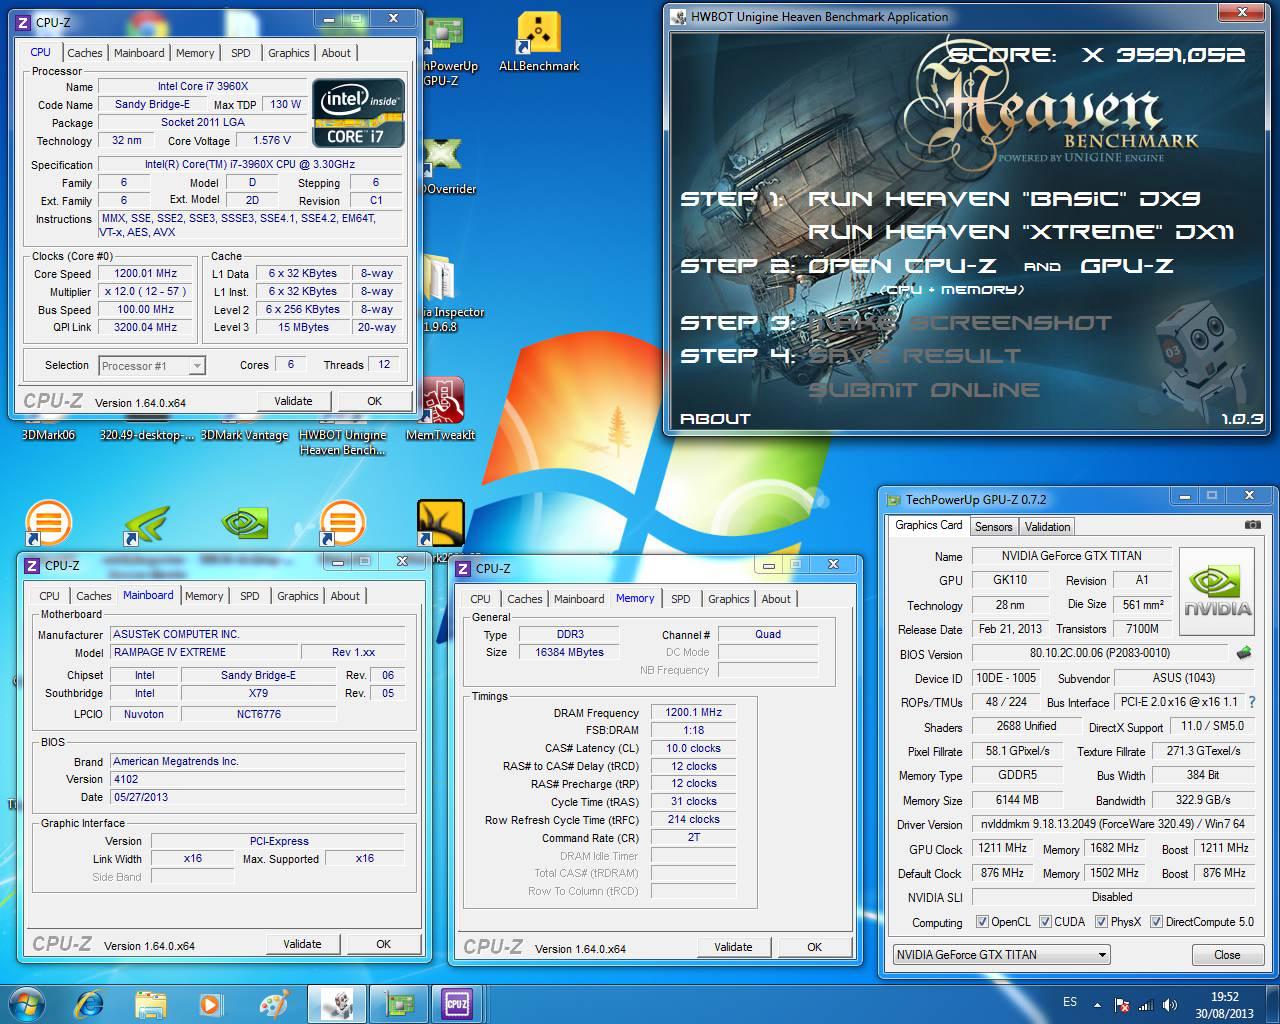Screen dimensions: 1280x1024
Task: Open network status tray icon
Action: click(1147, 1005)
